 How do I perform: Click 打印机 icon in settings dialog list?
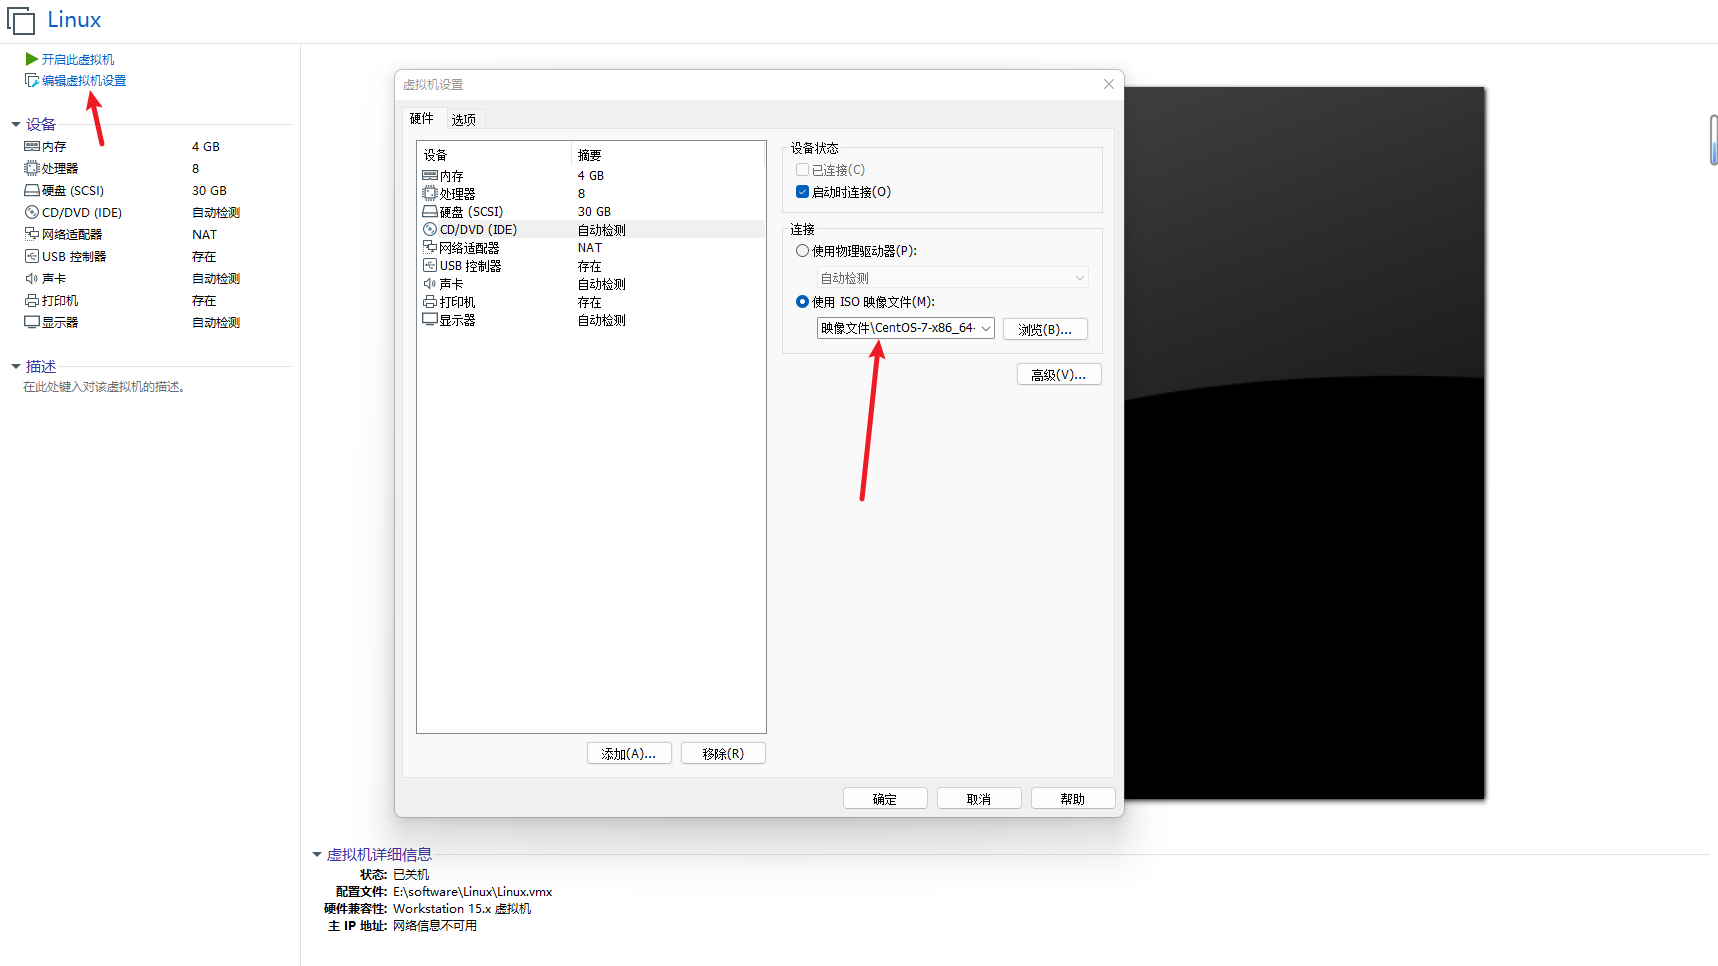(x=430, y=301)
